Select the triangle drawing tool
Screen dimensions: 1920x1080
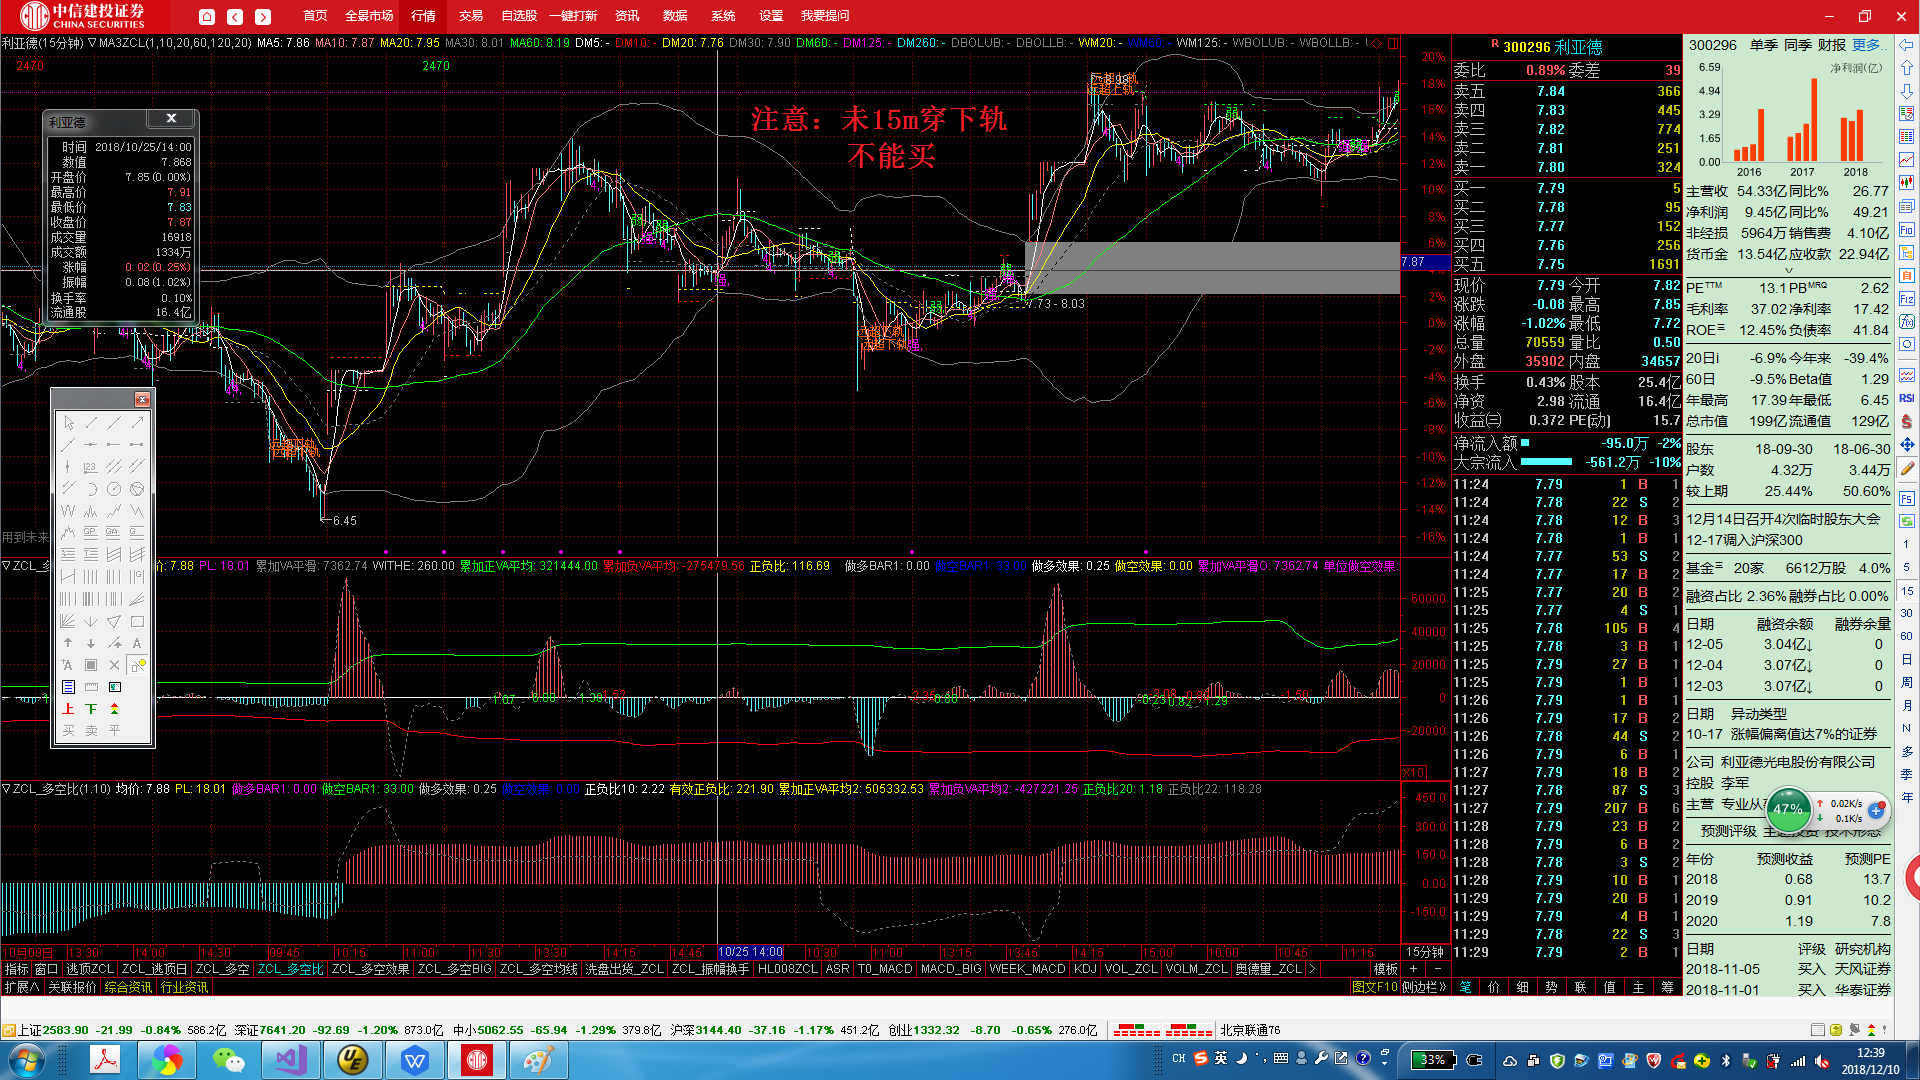pos(114,621)
